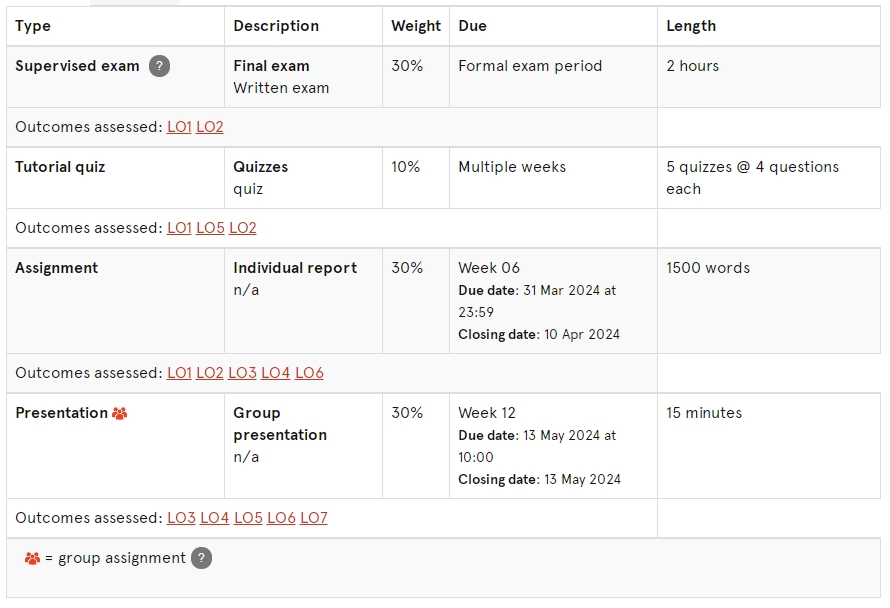Open LO7 link under Presentation outcomes
The image size is (890, 608).
[313, 518]
